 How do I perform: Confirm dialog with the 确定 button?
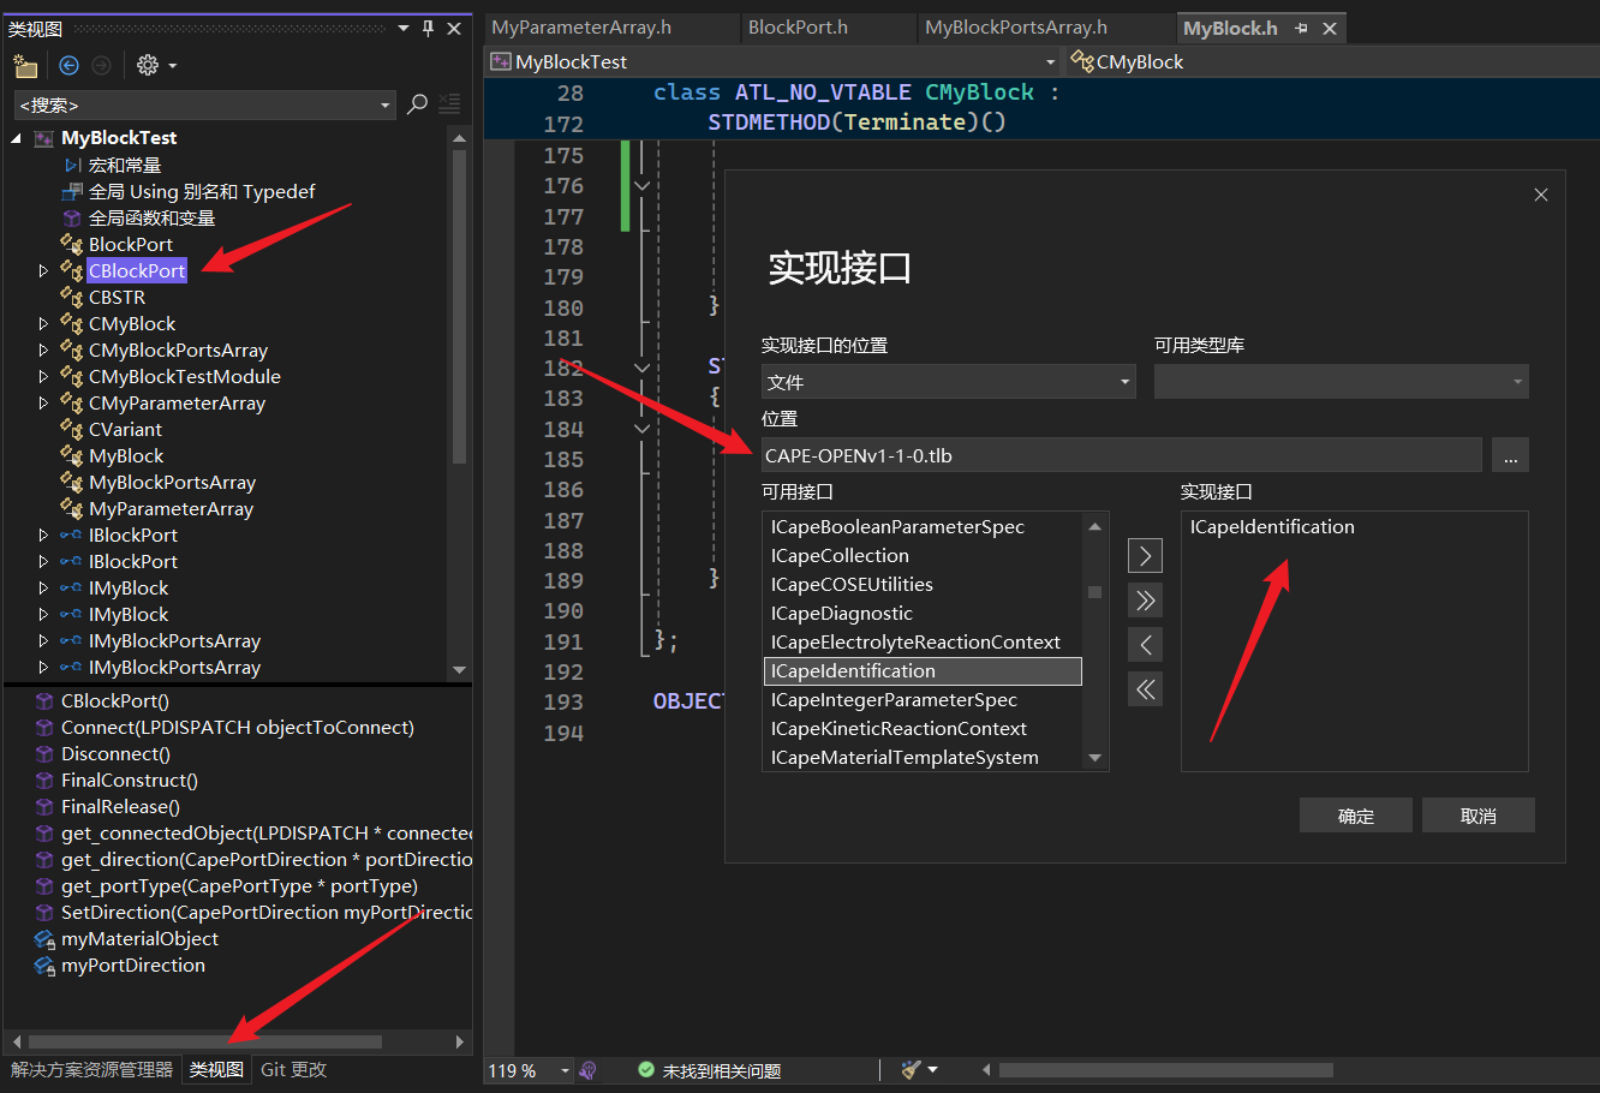[1356, 816]
